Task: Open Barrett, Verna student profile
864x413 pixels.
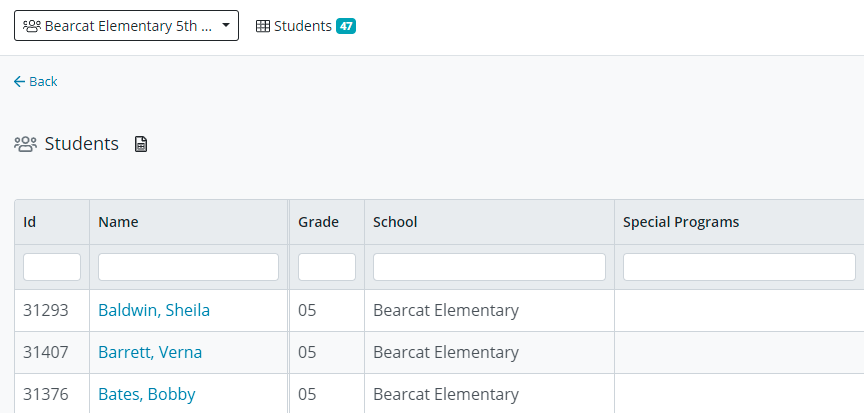Action: pos(150,352)
